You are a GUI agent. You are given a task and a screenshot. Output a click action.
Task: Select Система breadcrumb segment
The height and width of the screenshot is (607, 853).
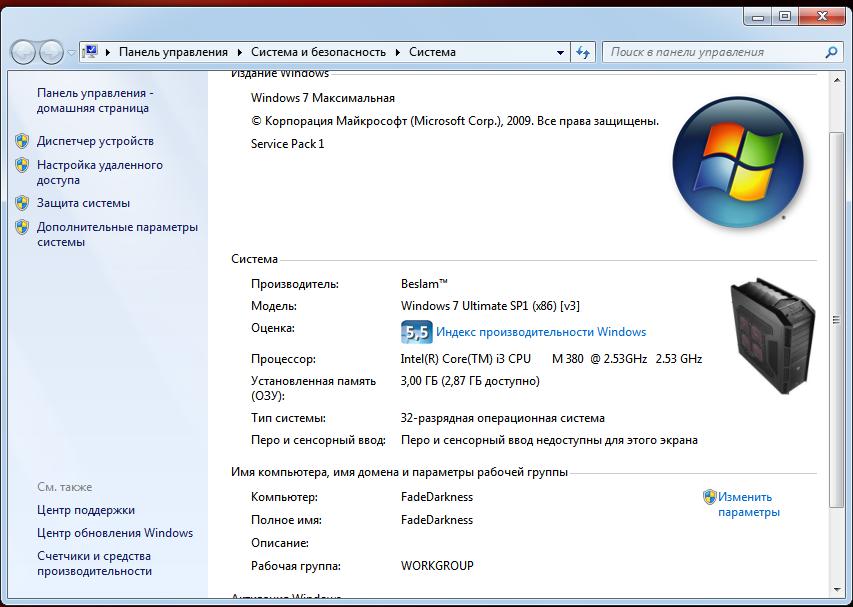pos(432,52)
